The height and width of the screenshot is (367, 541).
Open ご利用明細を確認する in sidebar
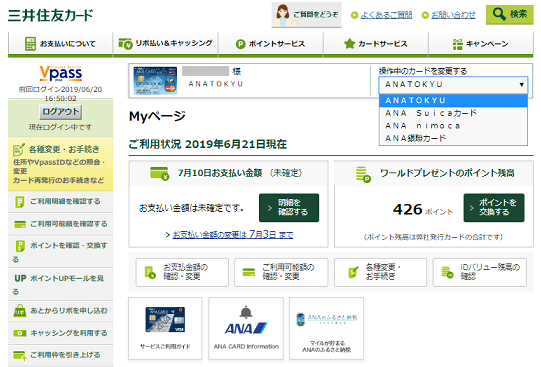tap(61, 201)
